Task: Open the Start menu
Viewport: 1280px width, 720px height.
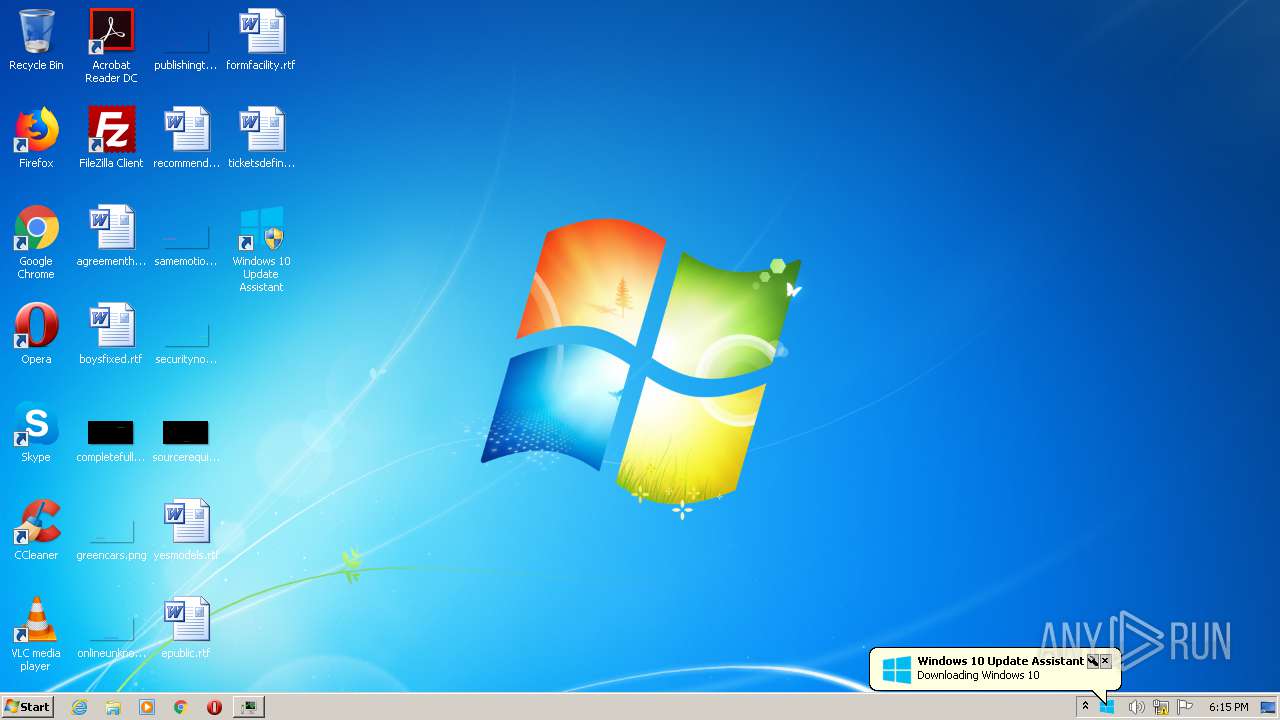Action: pyautogui.click(x=27, y=706)
